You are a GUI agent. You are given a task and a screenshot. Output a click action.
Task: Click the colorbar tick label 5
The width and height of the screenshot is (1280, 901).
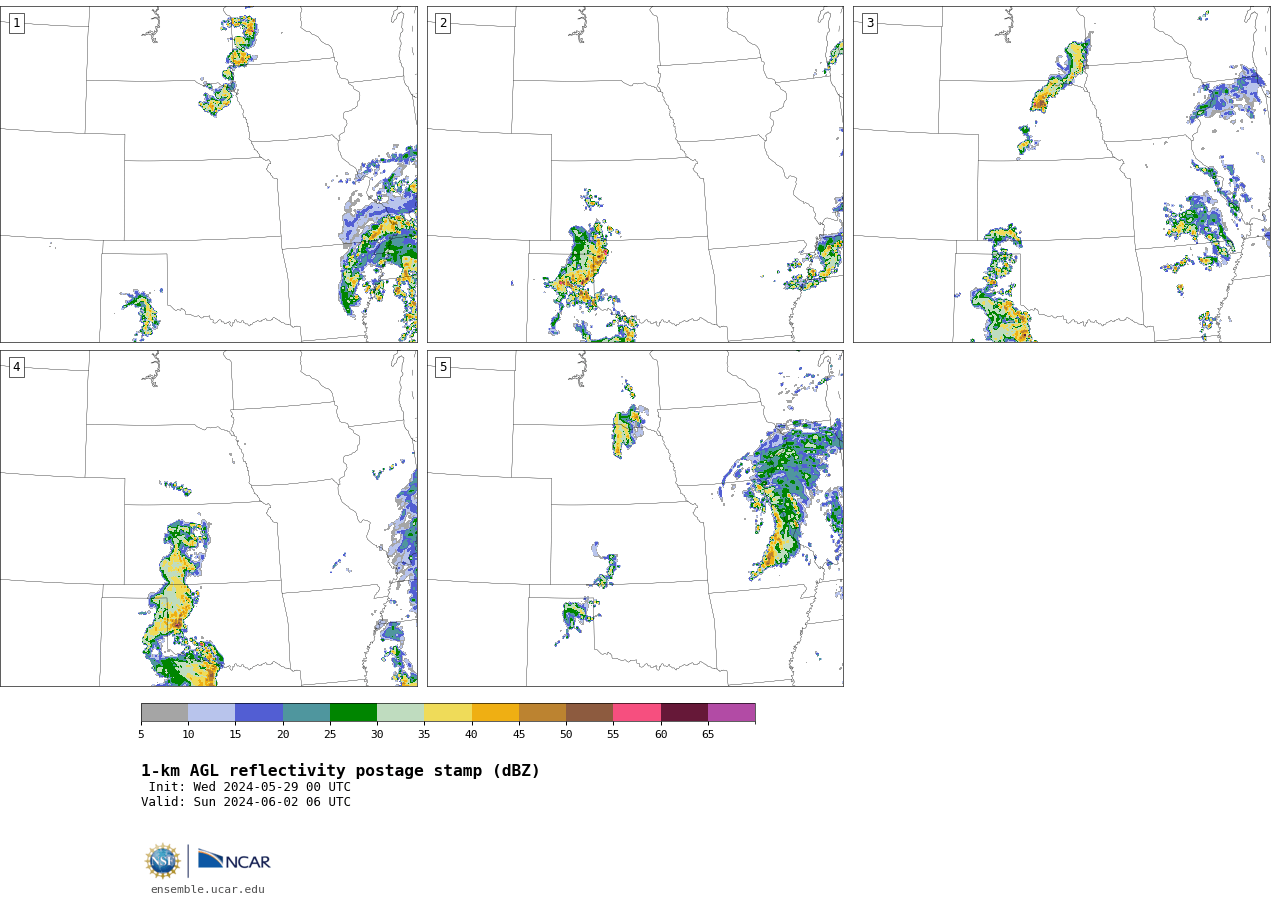point(141,734)
